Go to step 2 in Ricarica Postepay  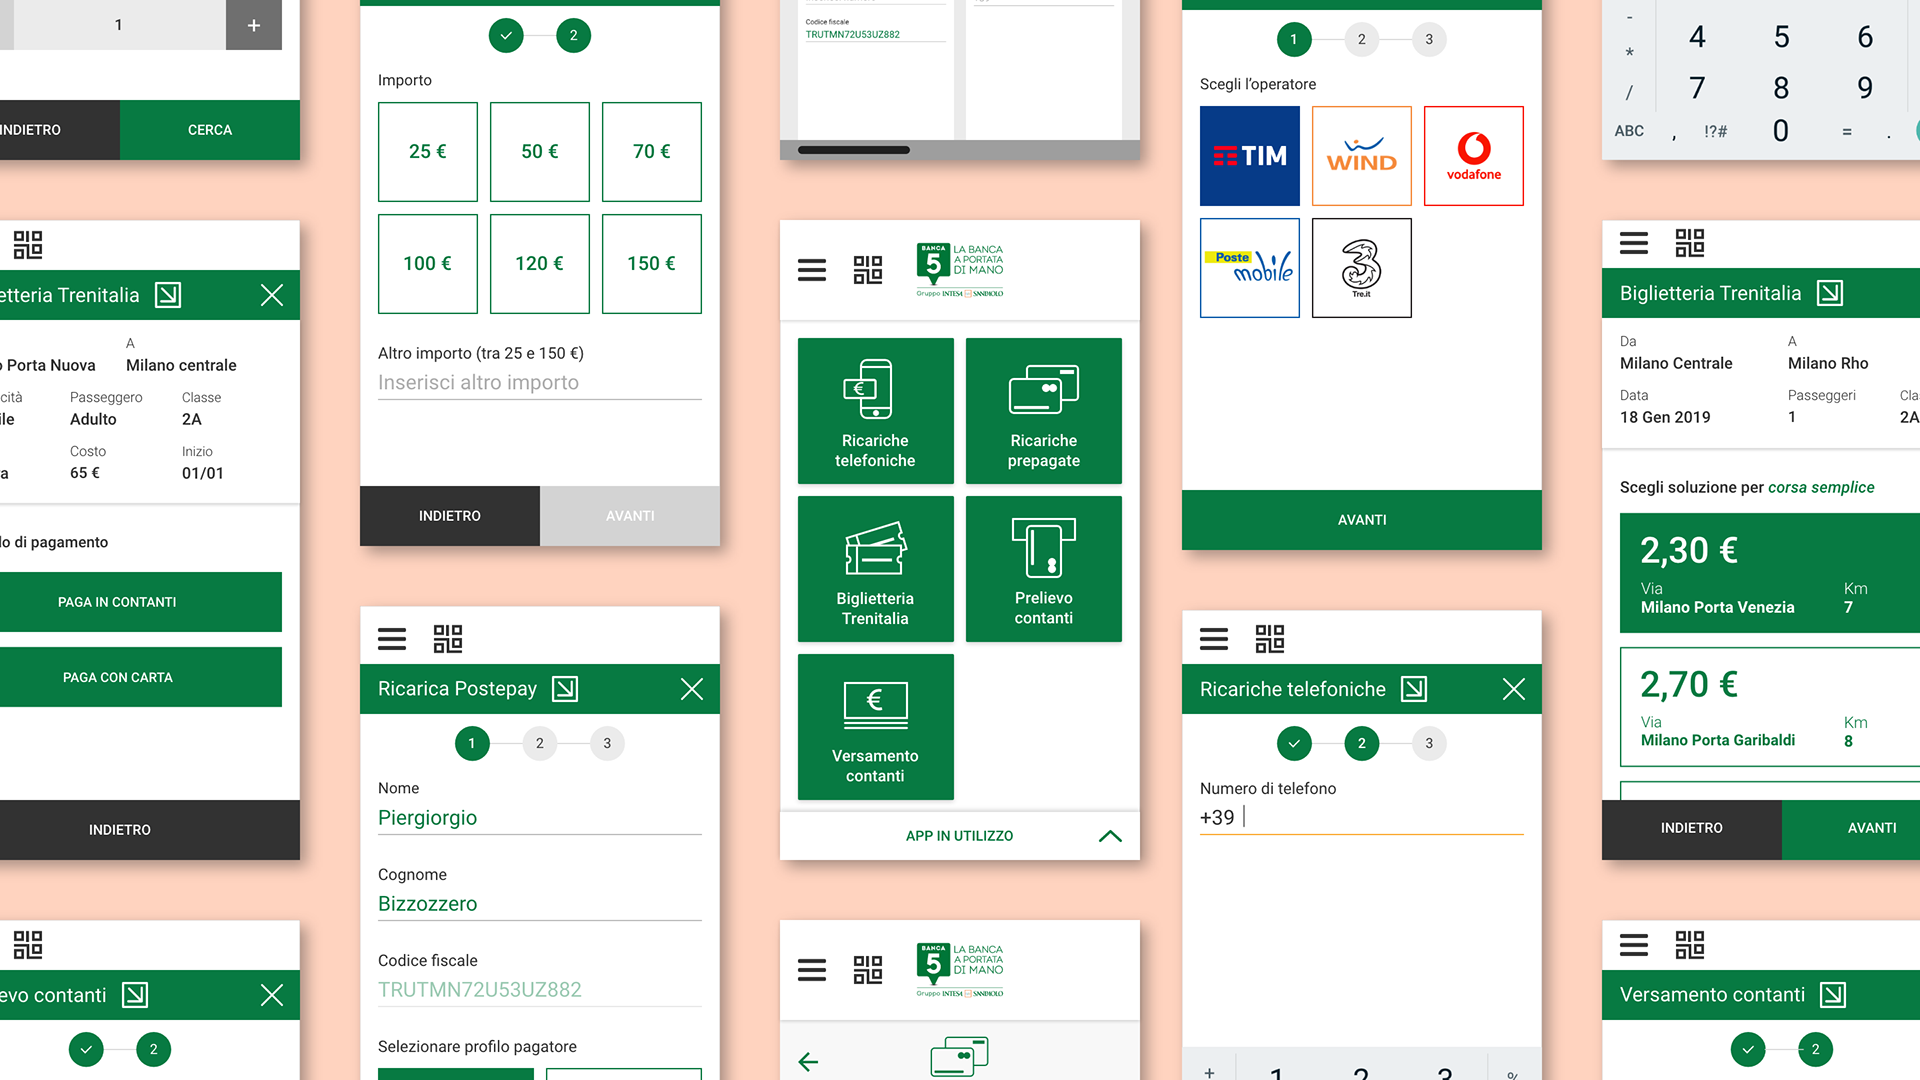[x=540, y=743]
